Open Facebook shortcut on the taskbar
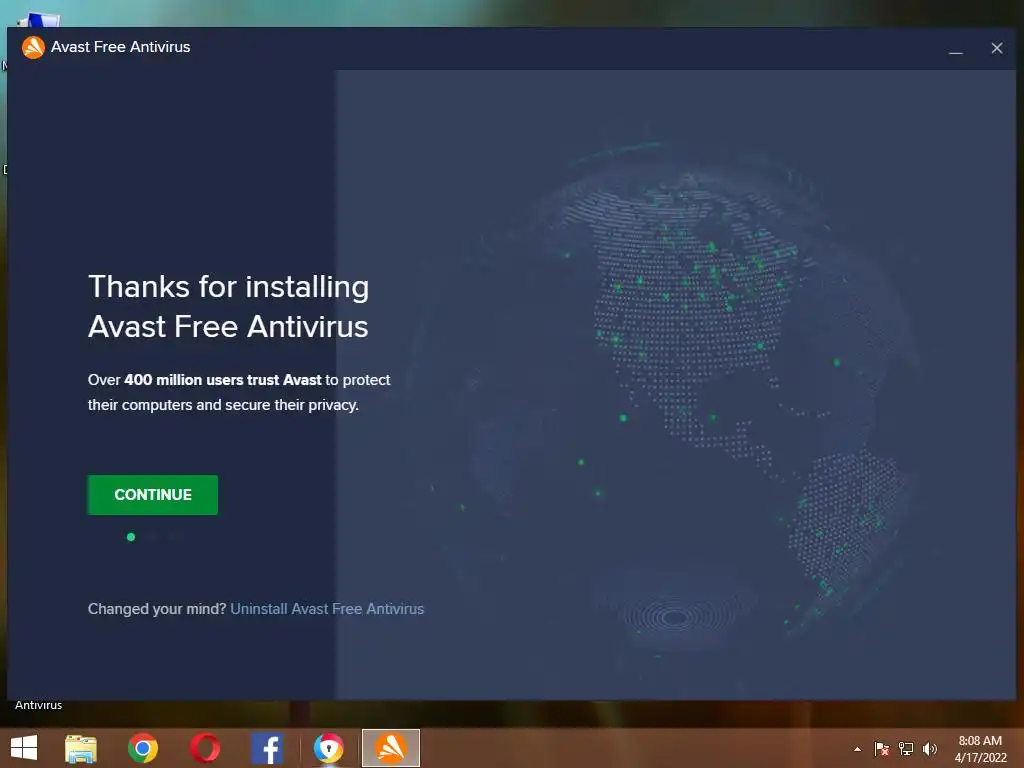Viewport: 1024px width, 768px height. point(267,748)
